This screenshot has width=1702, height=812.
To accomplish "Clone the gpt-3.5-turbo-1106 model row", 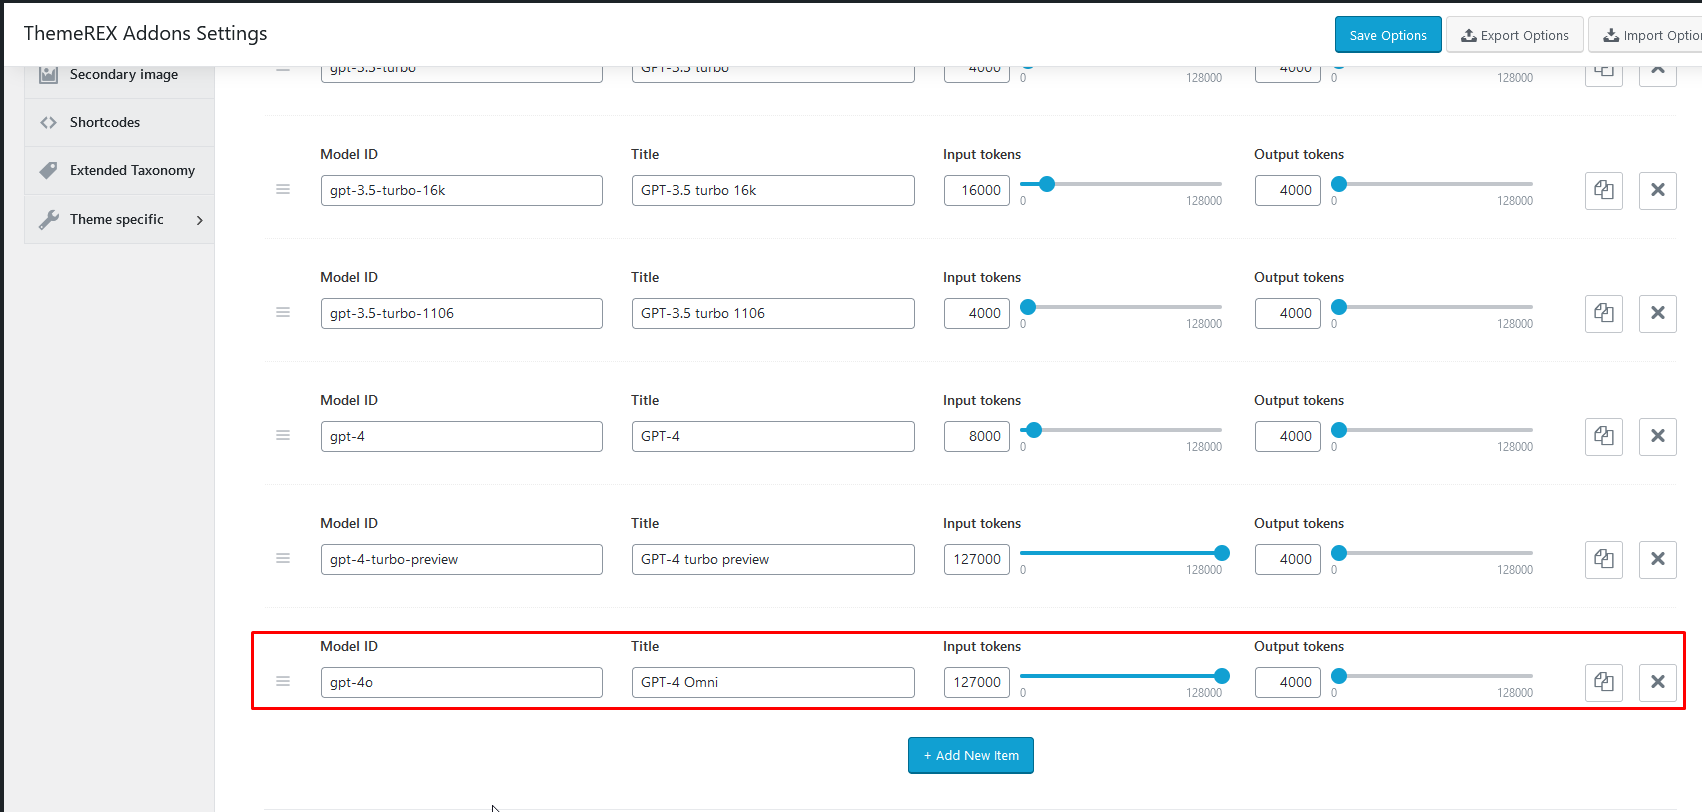I will [1604, 313].
